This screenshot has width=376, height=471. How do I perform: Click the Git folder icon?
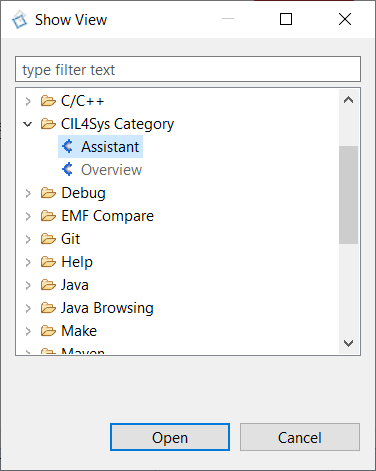[48, 239]
